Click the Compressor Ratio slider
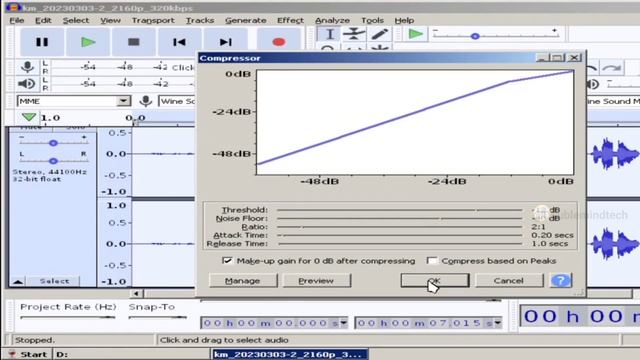 click(x=400, y=227)
